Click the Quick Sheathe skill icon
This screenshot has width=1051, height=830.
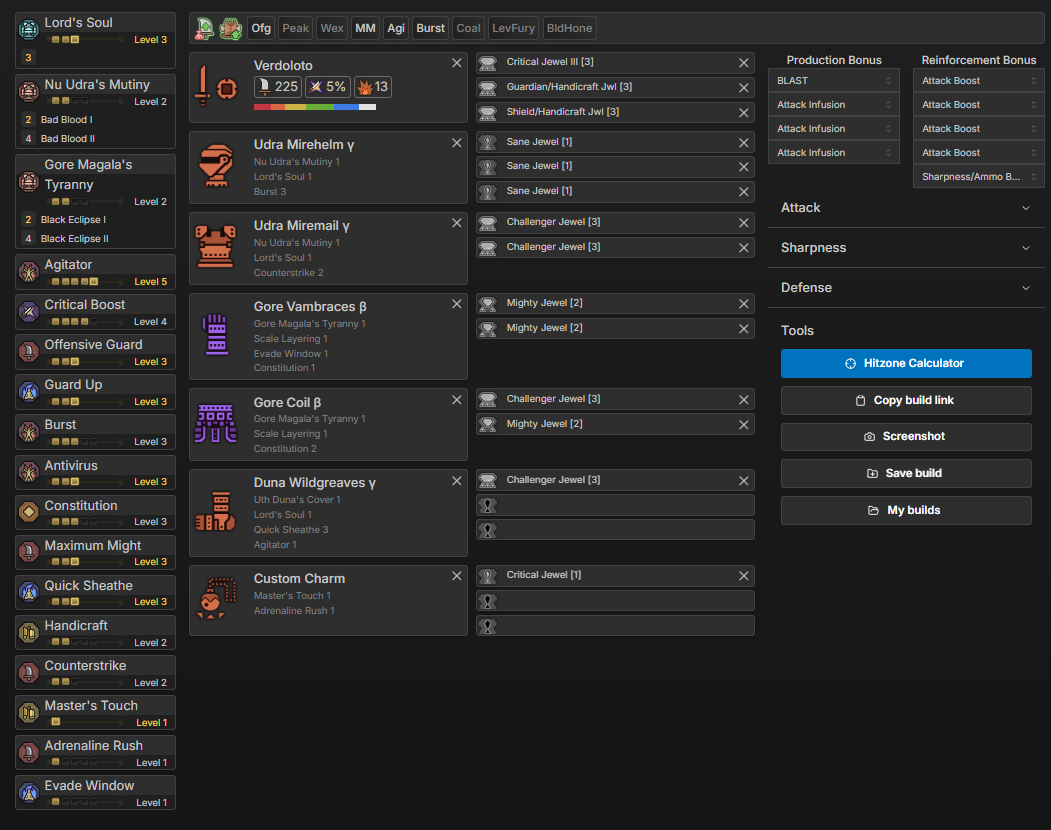28,592
